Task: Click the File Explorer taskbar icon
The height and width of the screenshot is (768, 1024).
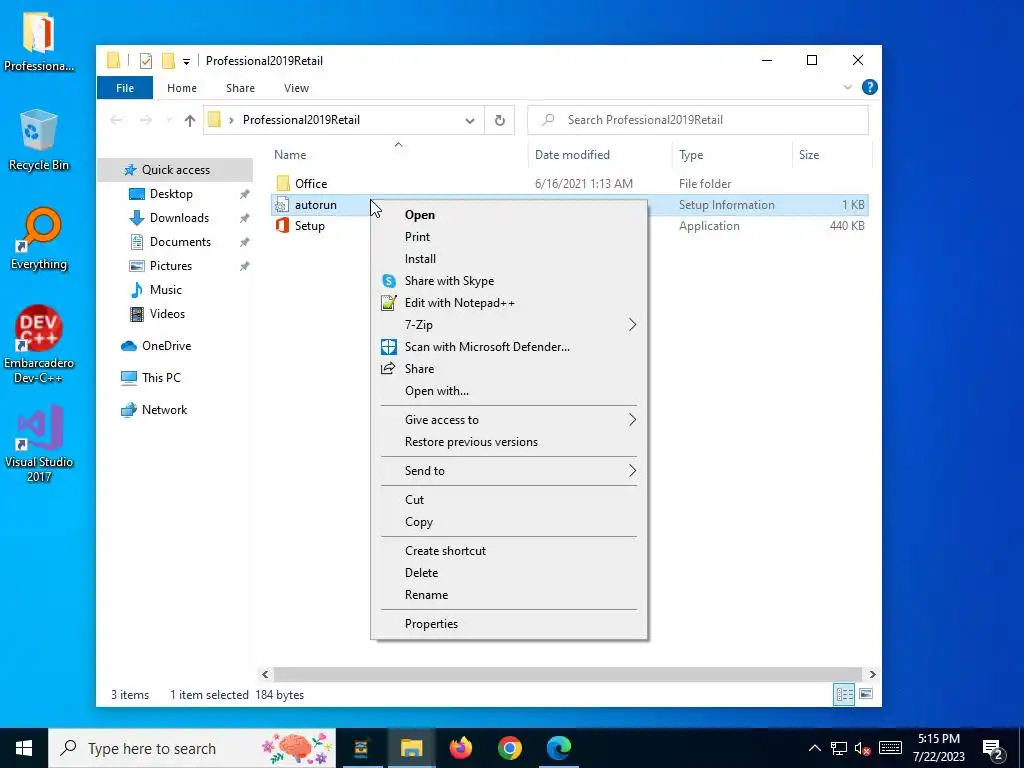Action: tap(411, 748)
